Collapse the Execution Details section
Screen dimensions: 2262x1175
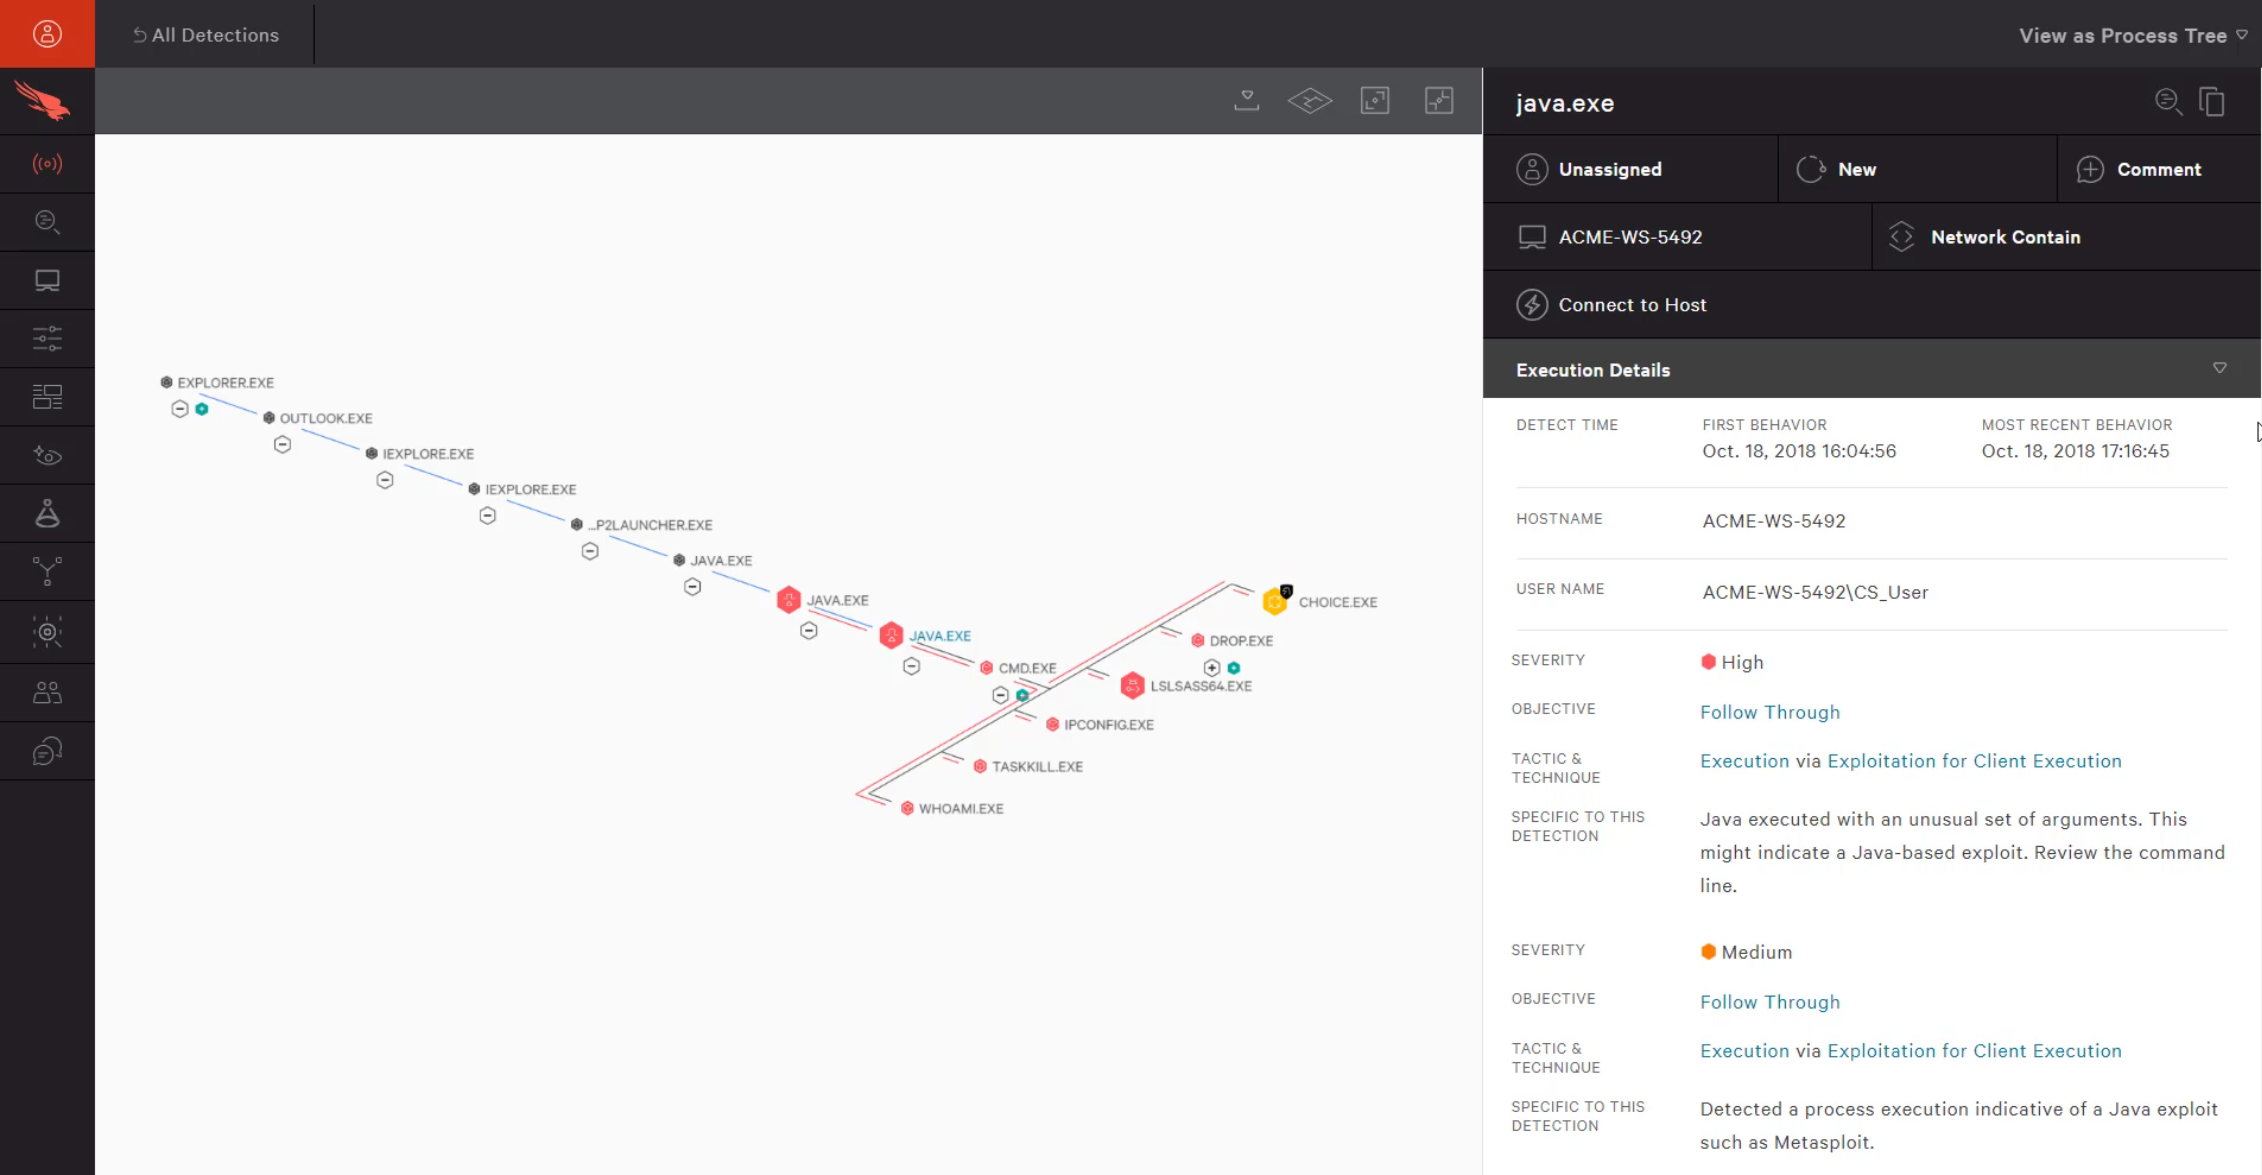2219,369
